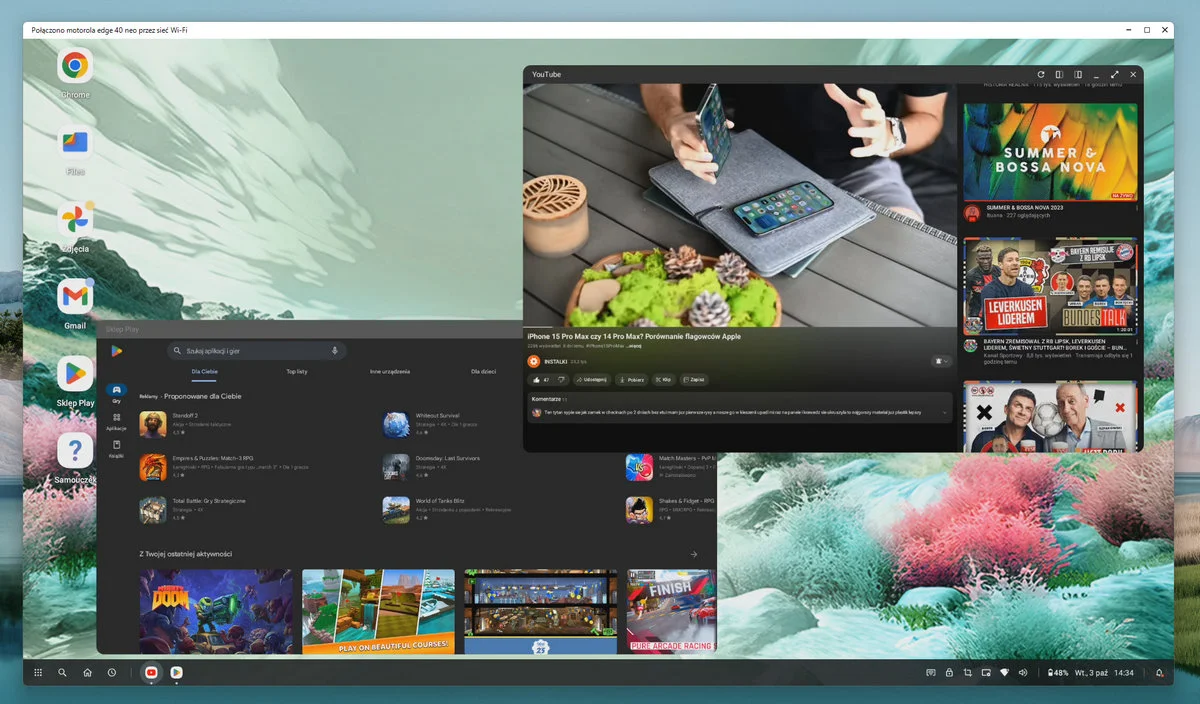Expand the Komentarze section chevron
This screenshot has height=704, width=1200.
click(946, 411)
